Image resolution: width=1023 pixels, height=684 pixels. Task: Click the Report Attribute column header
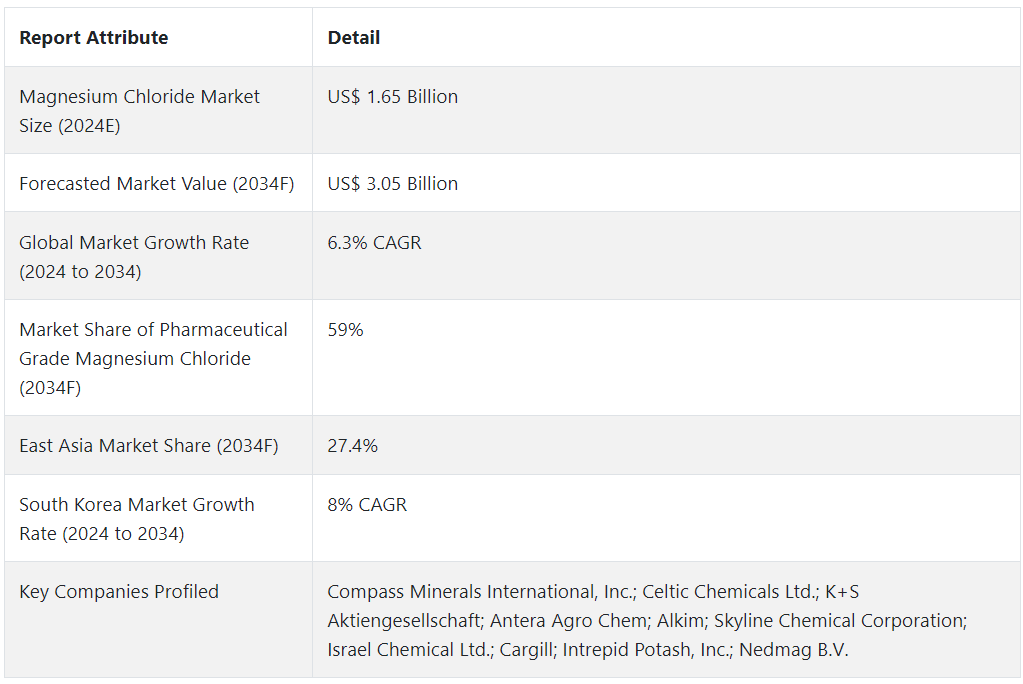click(94, 38)
